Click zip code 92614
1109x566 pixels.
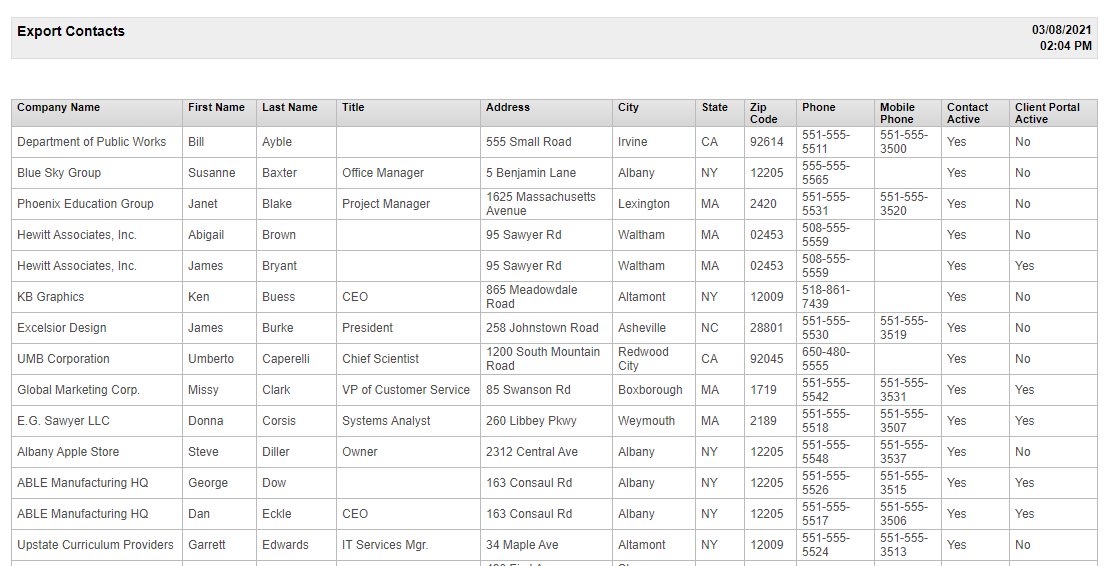click(767, 142)
